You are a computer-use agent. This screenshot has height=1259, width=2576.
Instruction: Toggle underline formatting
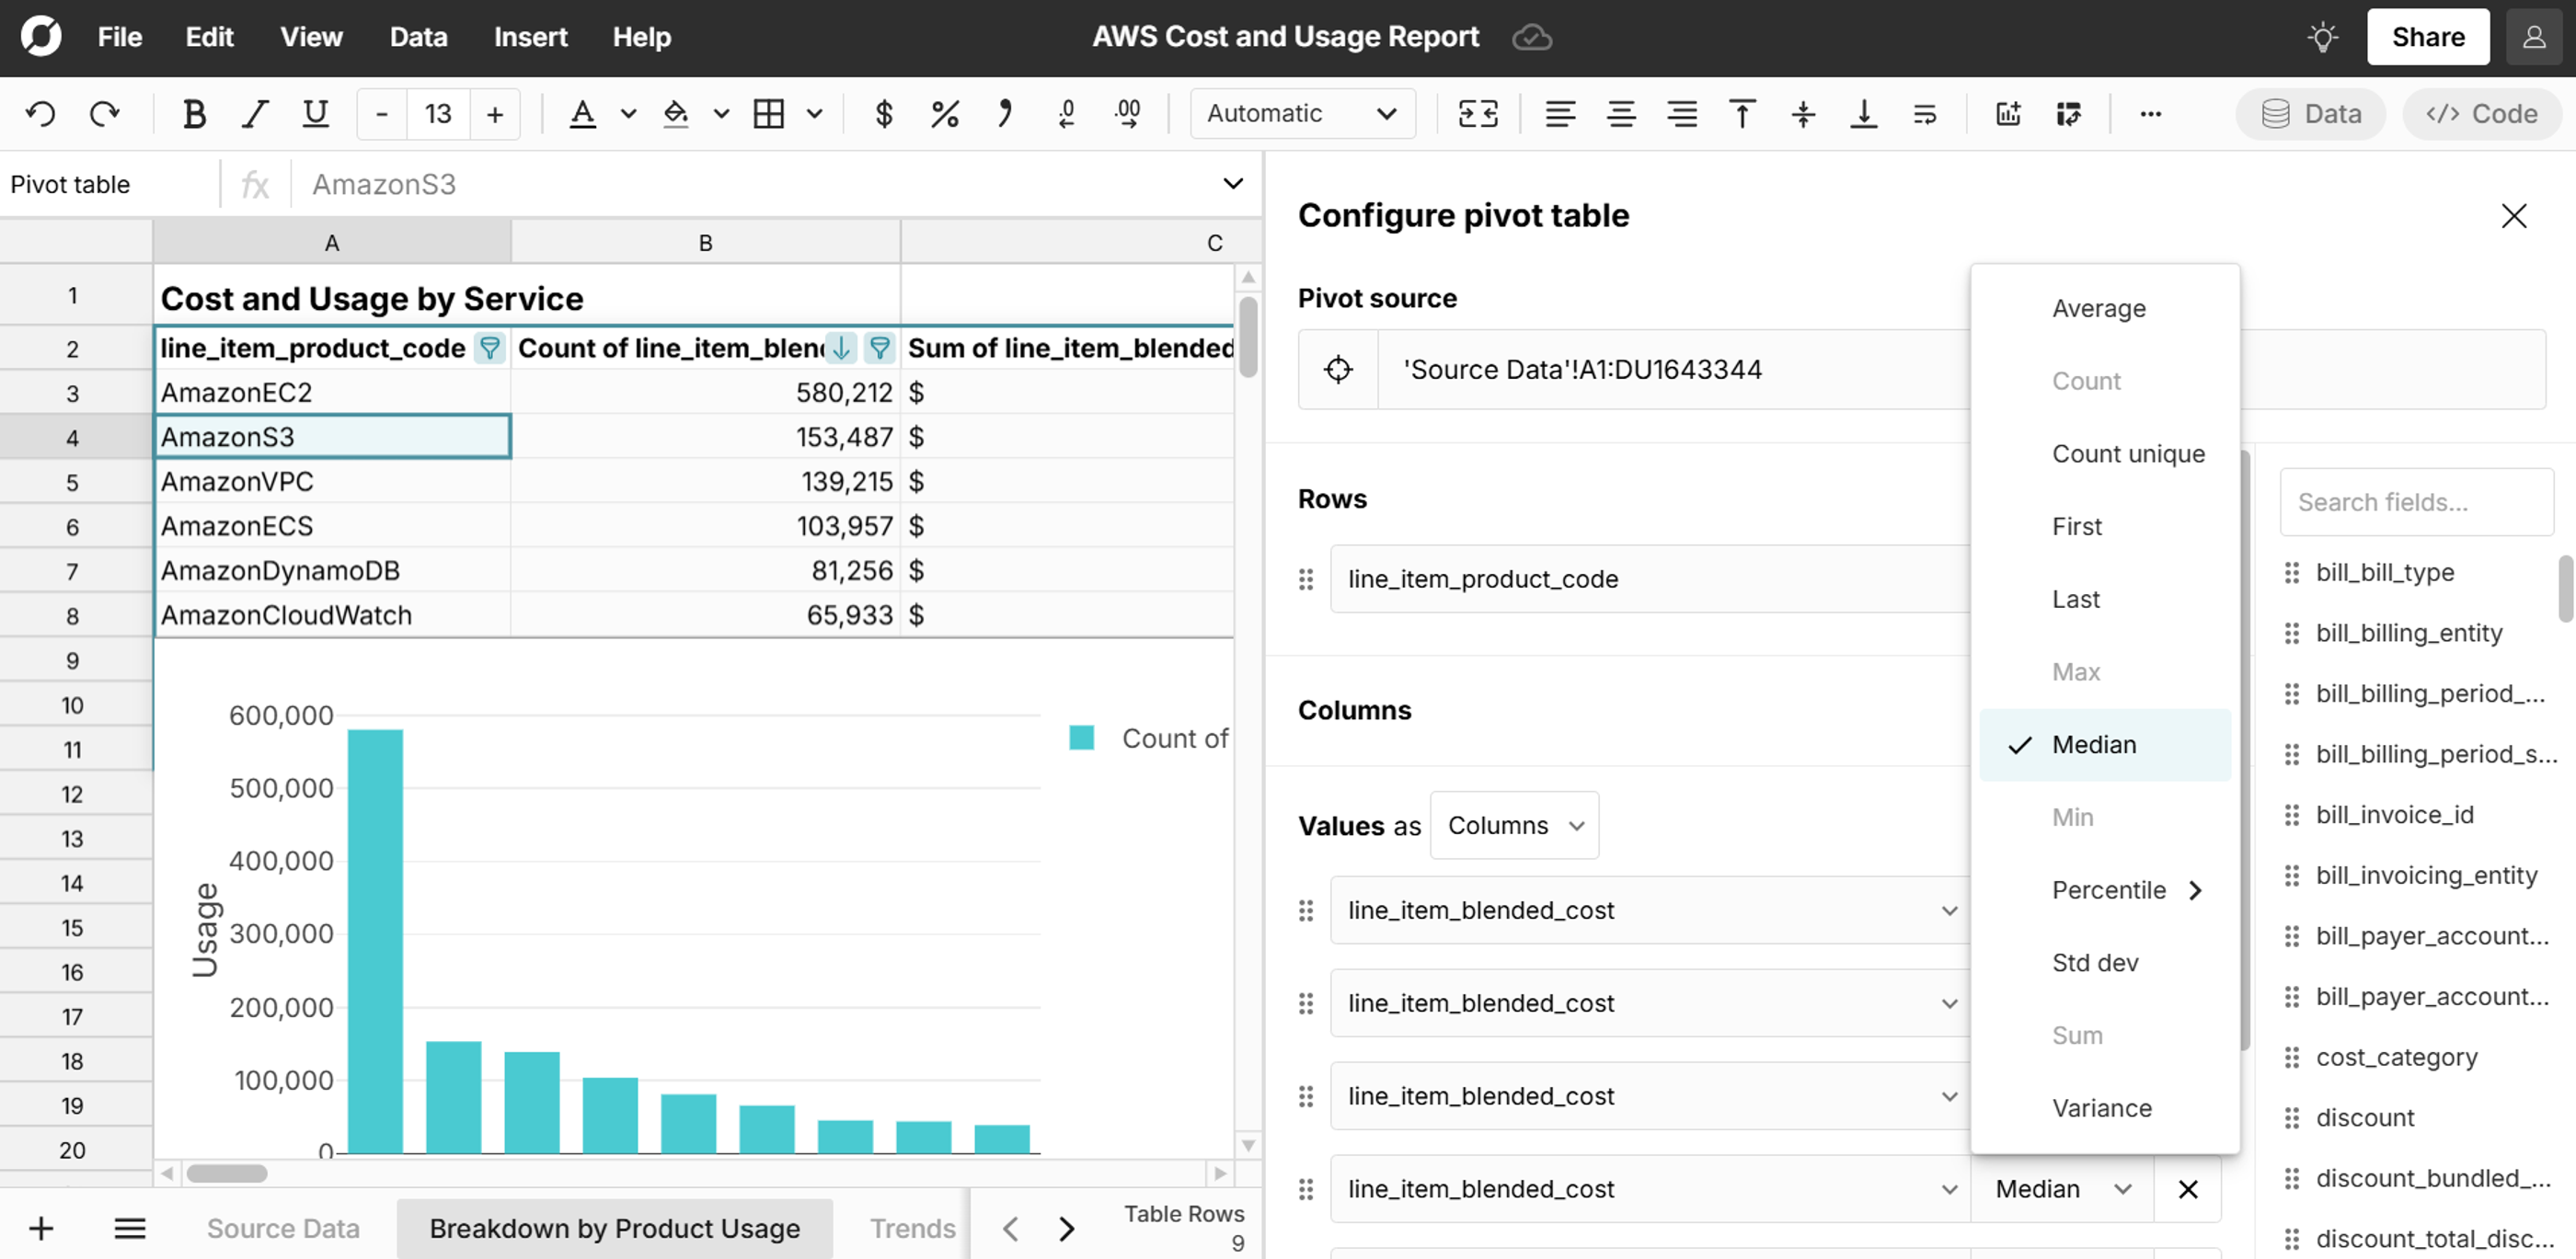pyautogui.click(x=315, y=114)
